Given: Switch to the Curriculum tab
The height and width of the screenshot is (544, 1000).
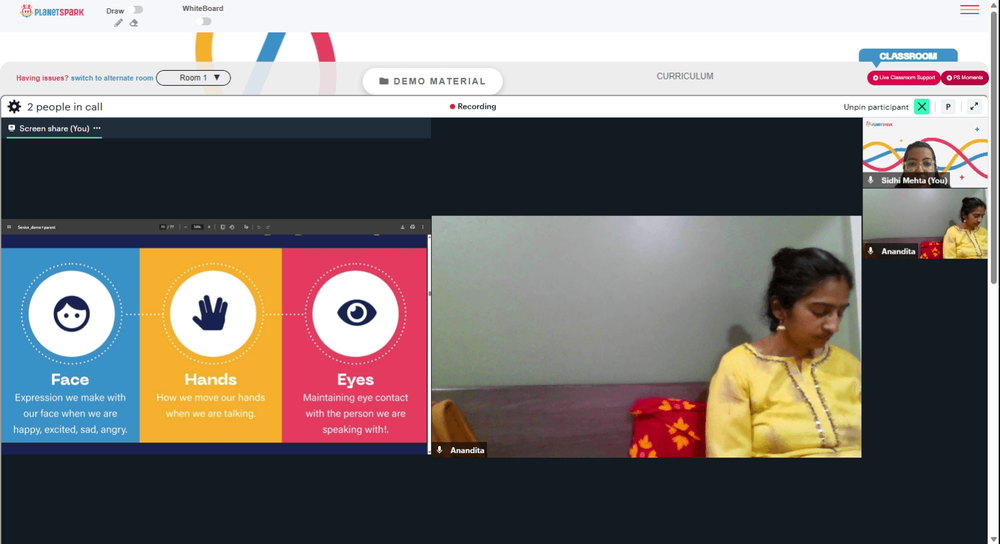Looking at the screenshot, I should point(685,76).
